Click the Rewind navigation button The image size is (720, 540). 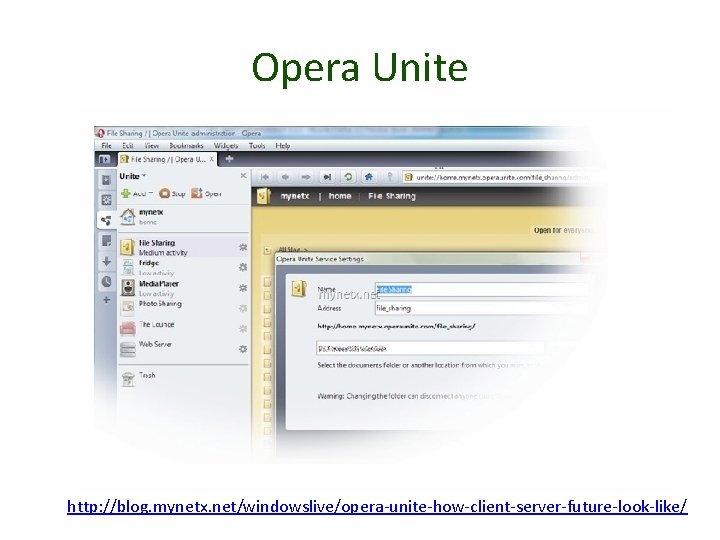pos(265,177)
